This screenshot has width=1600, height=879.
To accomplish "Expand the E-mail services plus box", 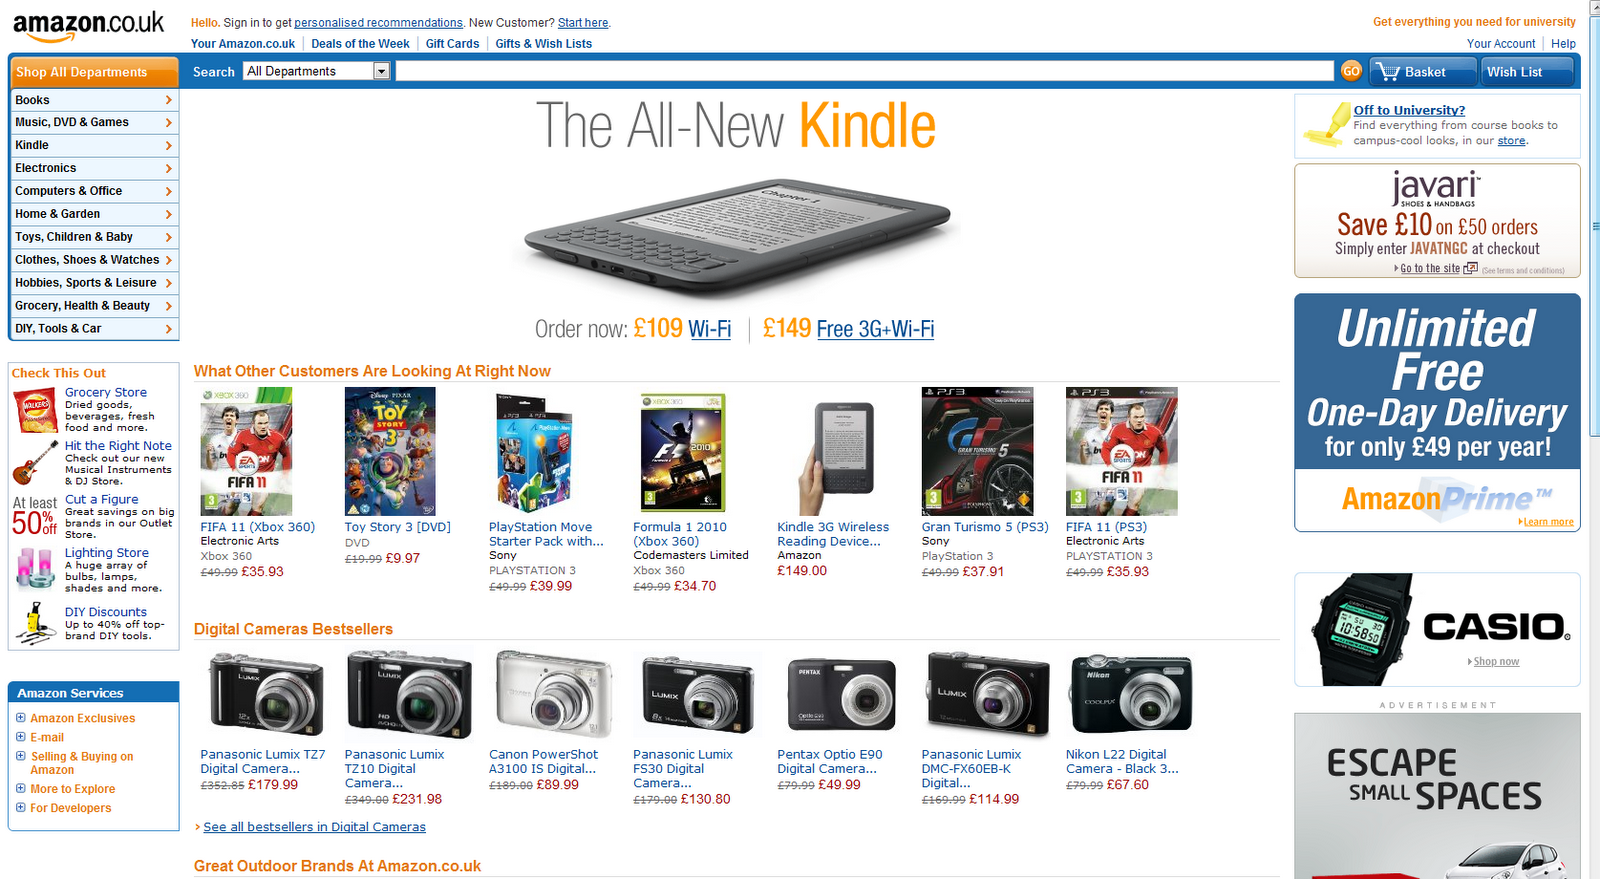I will (x=21, y=737).
